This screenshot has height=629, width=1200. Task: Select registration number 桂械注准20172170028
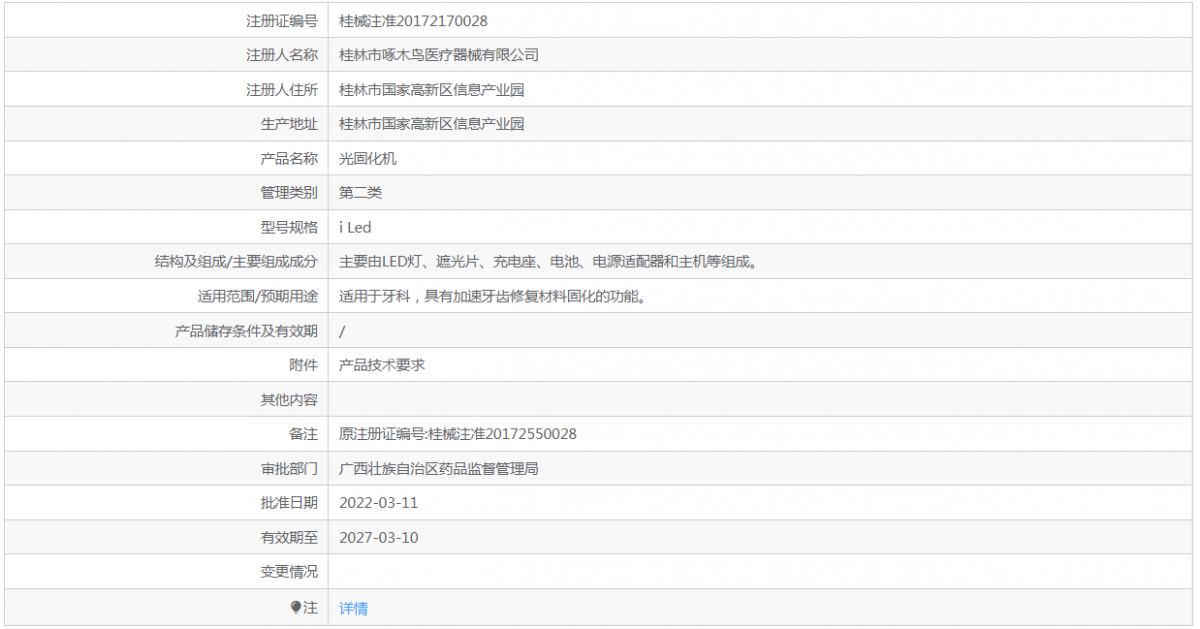click(414, 21)
